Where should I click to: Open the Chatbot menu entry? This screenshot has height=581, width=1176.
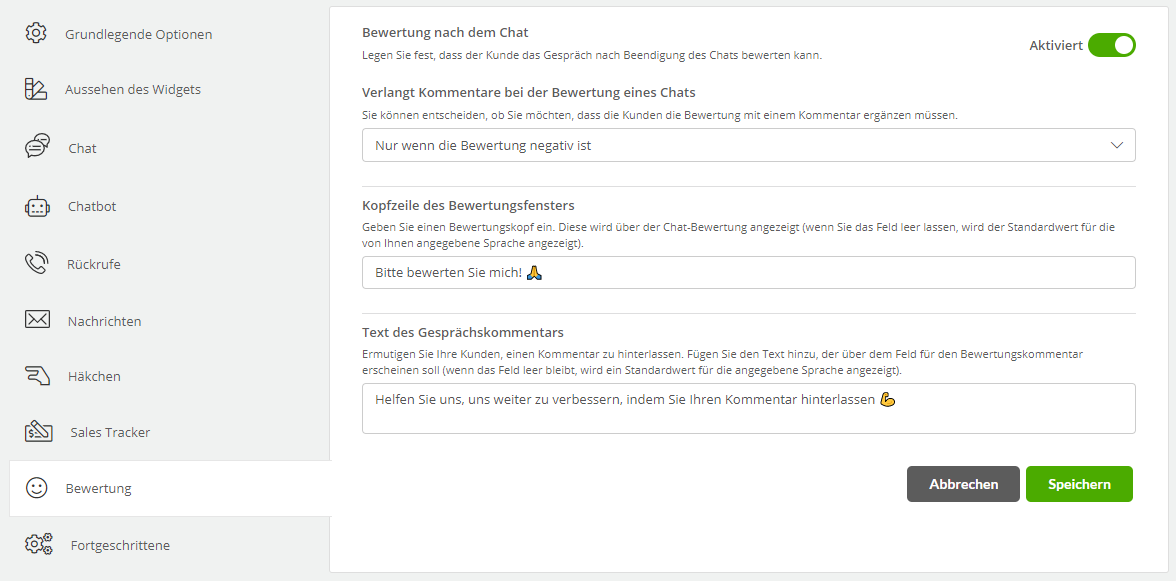point(92,206)
